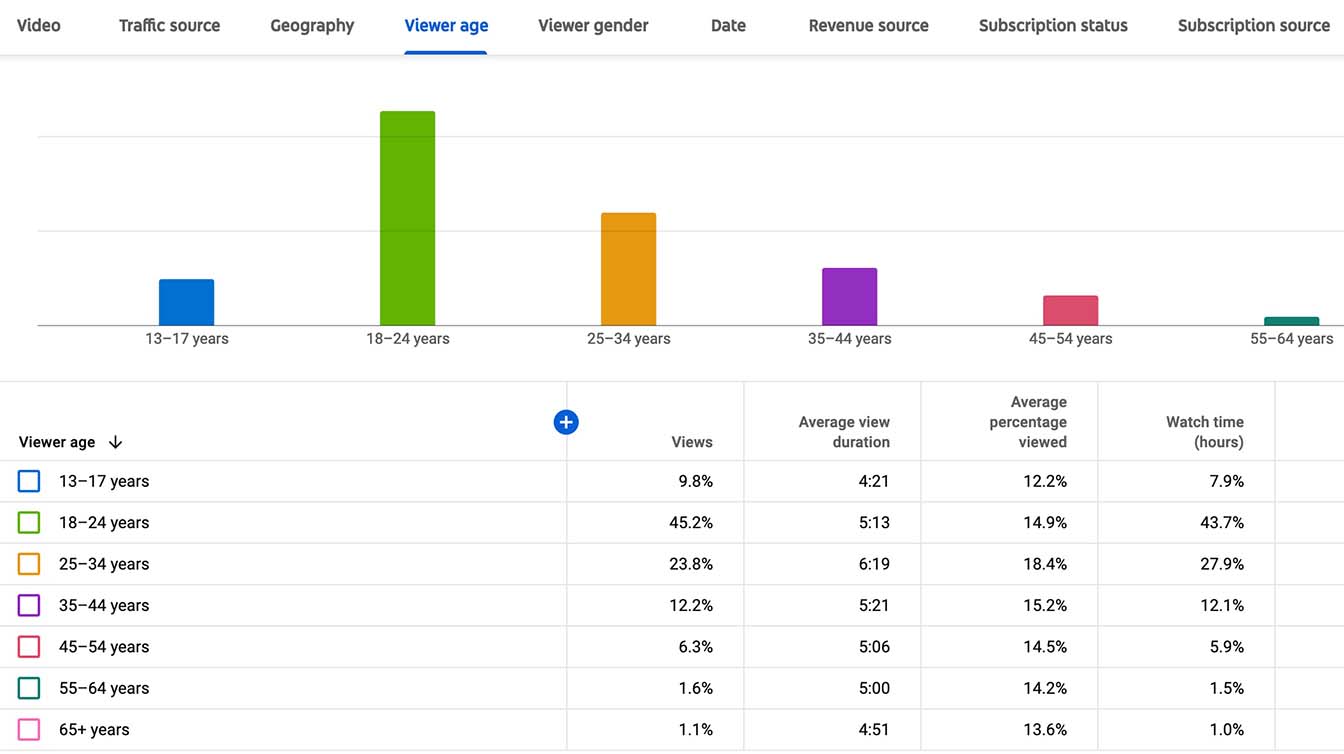Image resolution: width=1344 pixels, height=754 pixels.
Task: Tick the 18–24 years checkbox
Action: [29, 522]
